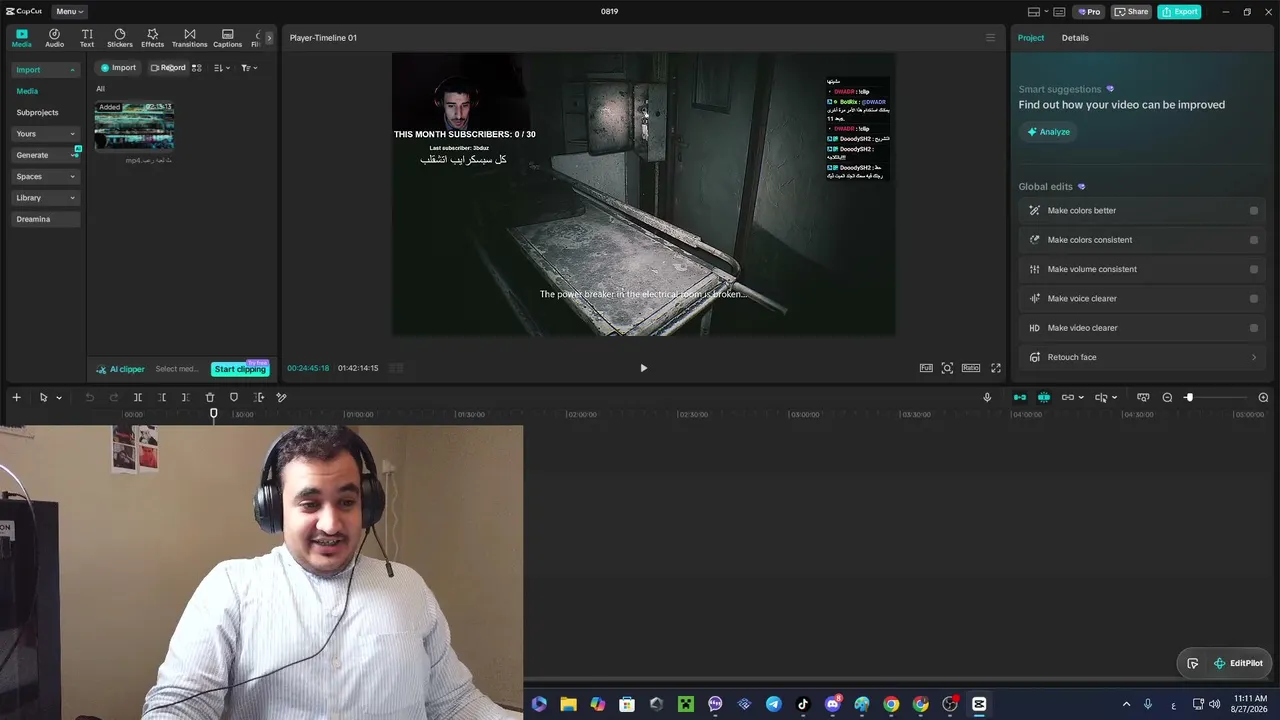Image resolution: width=1280 pixels, height=720 pixels.
Task: Click the Redo arrow
Action: click(x=113, y=397)
